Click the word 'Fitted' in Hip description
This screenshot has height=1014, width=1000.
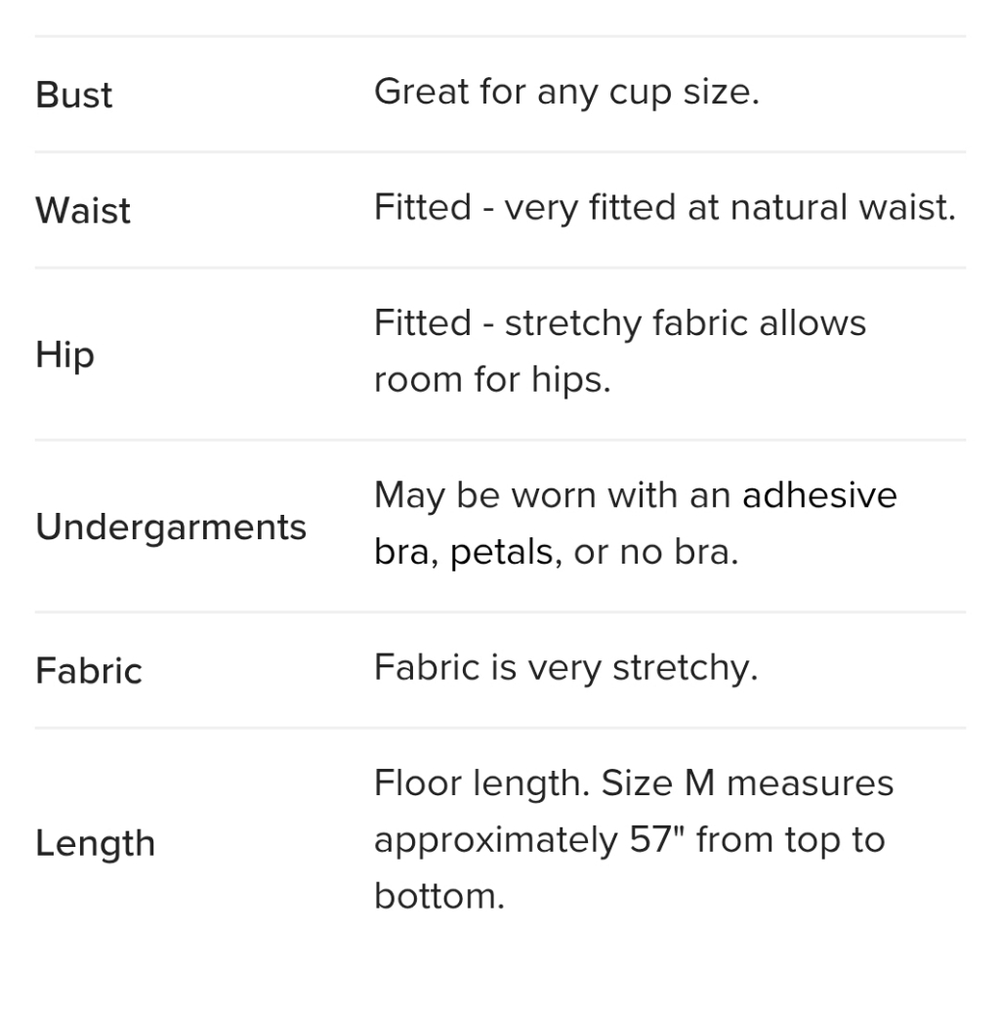tap(422, 323)
